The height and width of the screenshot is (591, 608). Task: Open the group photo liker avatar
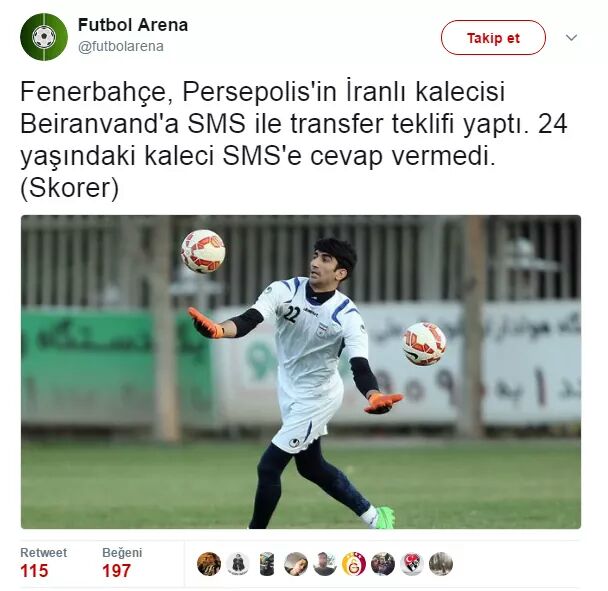(383, 563)
